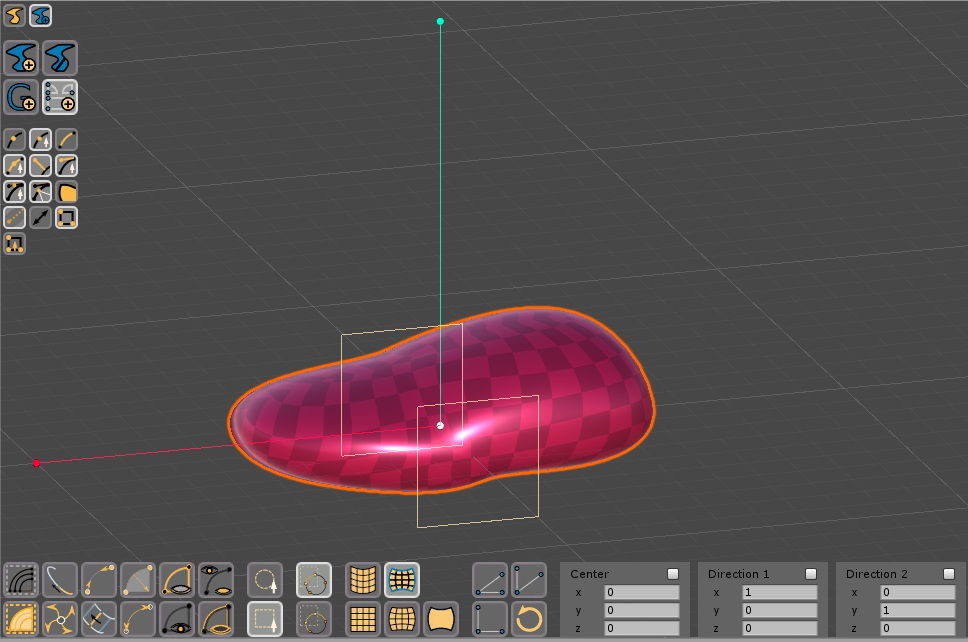Select the L-shaped three-point lines icon
This screenshot has height=642, width=968.
(x=490, y=619)
